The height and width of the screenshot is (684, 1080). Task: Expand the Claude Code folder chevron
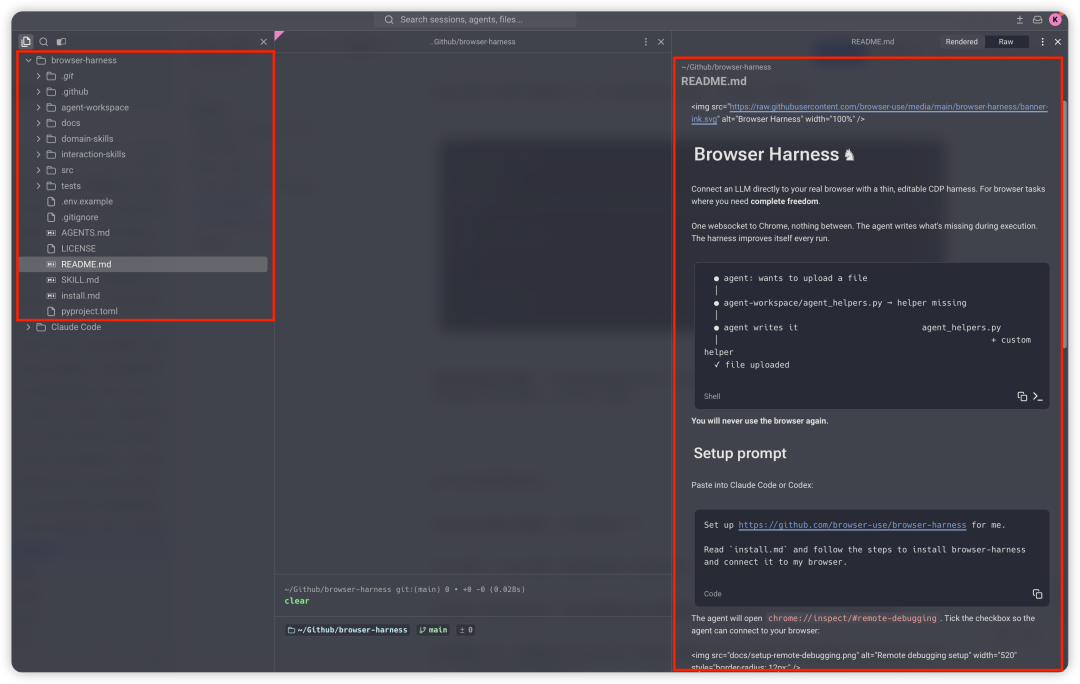click(x=28, y=327)
